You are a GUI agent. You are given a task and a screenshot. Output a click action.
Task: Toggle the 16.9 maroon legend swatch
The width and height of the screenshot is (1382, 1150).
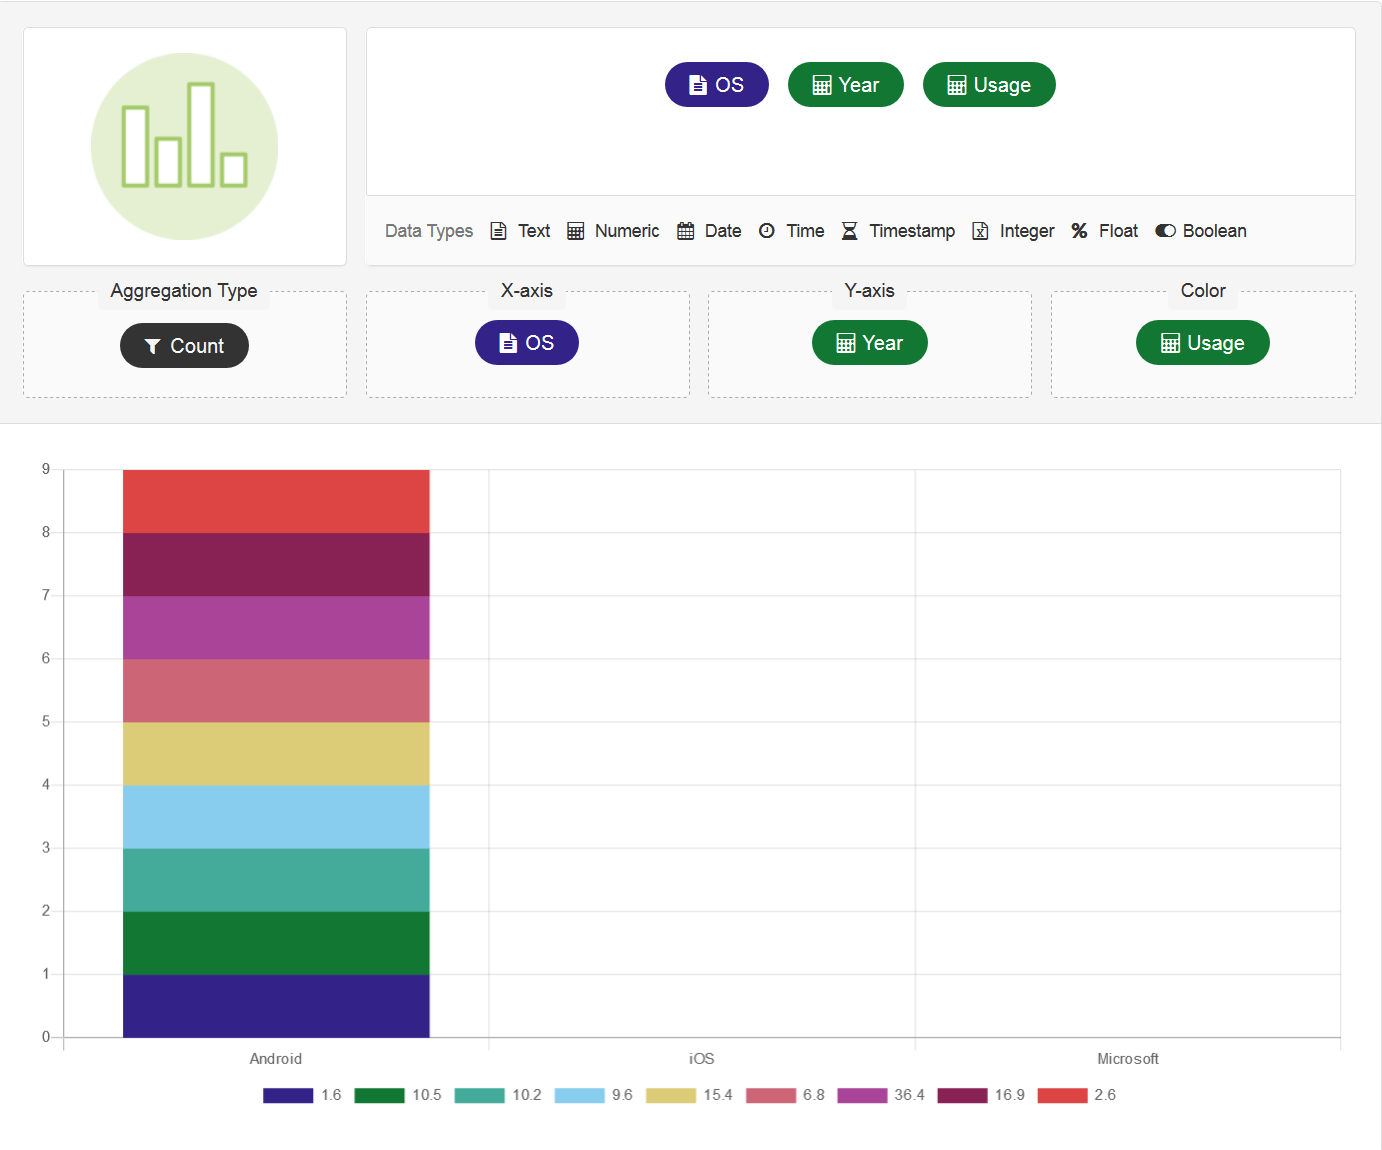962,1095
